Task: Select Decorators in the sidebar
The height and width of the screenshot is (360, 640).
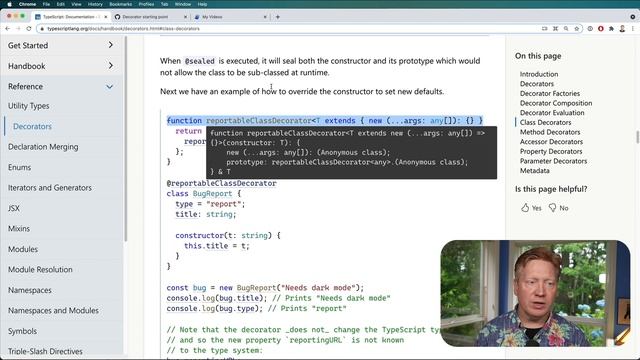Action: pyautogui.click(x=32, y=126)
